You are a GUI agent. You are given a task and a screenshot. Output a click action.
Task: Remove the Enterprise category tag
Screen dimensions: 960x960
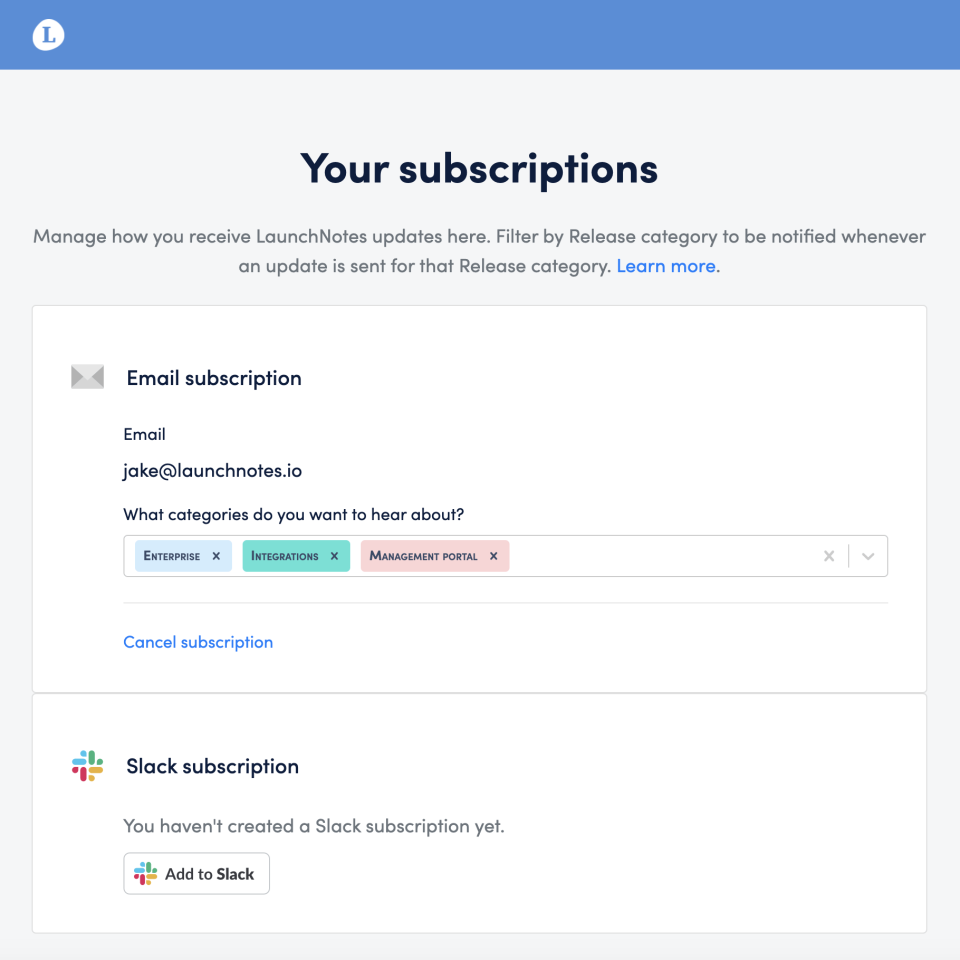click(216, 556)
